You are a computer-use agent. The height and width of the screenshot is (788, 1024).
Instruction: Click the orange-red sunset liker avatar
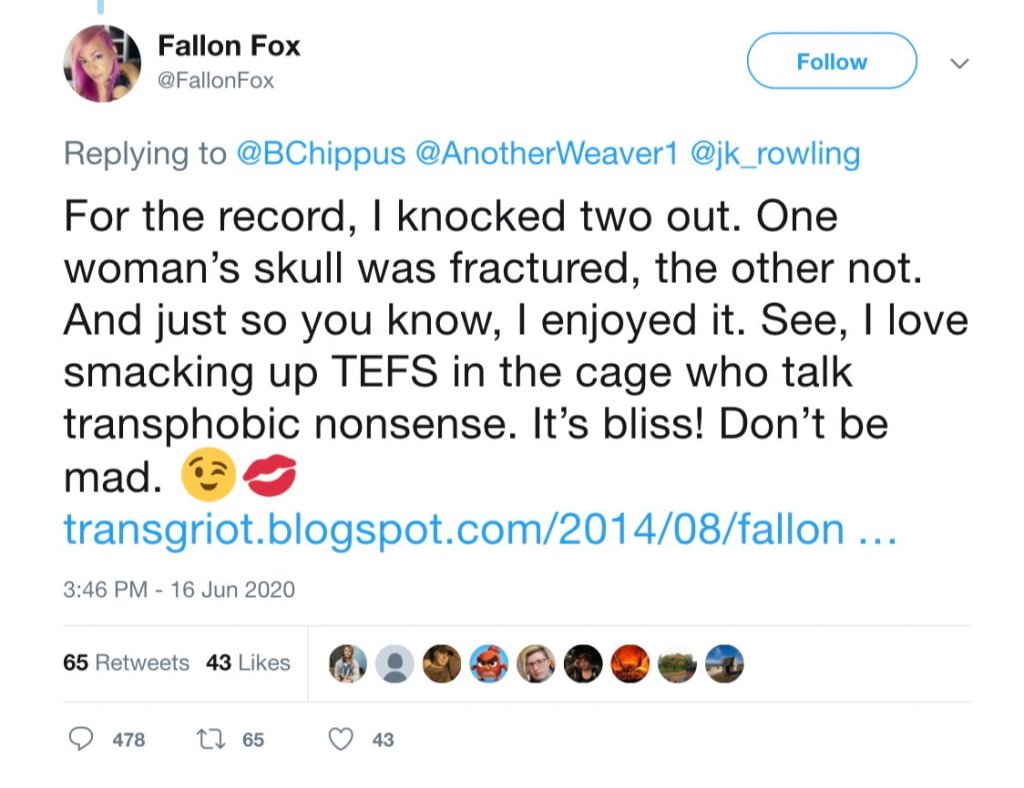tap(630, 662)
